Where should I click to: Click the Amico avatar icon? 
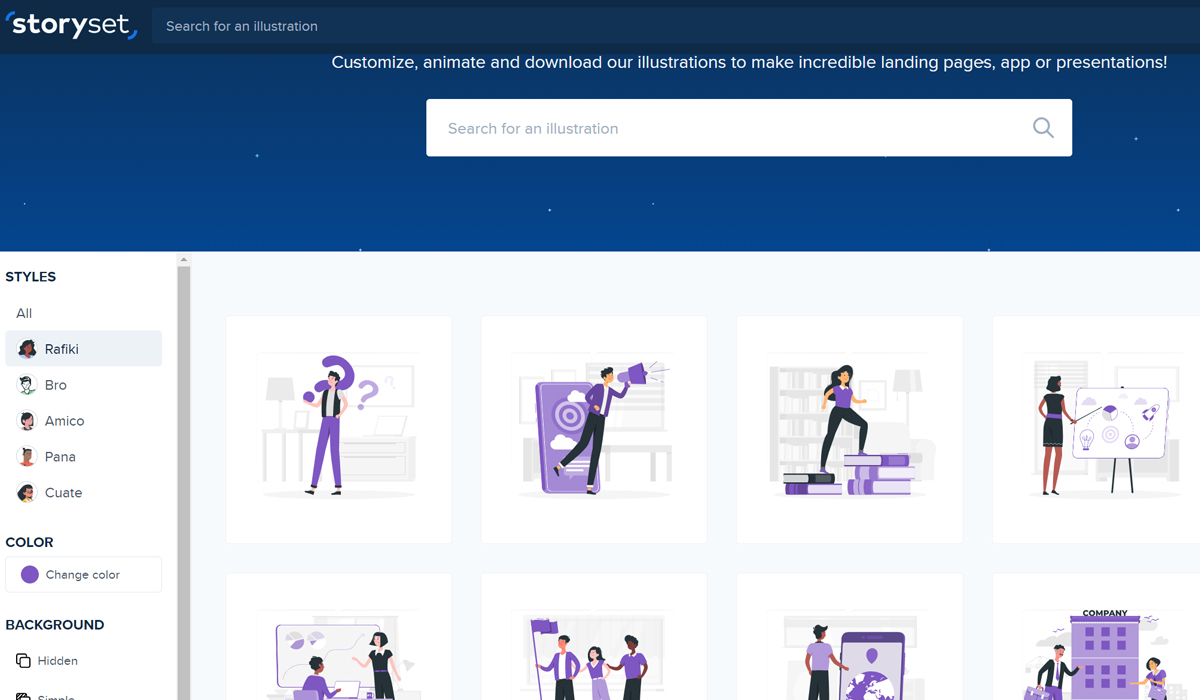[x=27, y=421]
